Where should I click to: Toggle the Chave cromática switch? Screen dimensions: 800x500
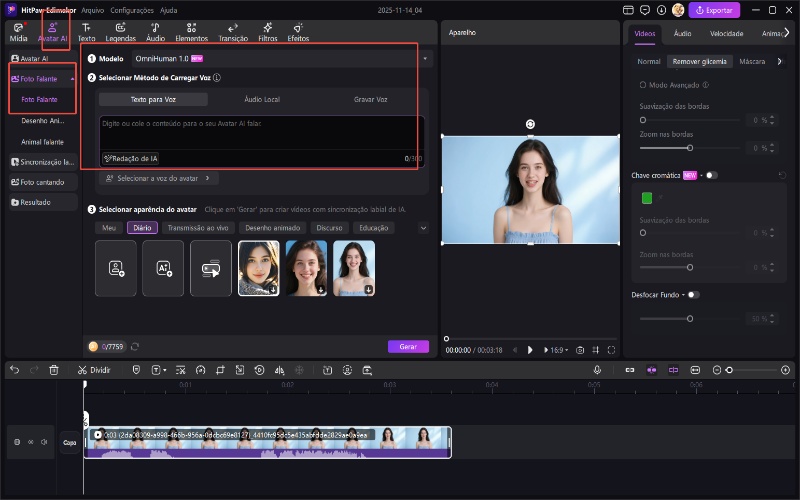[711, 175]
